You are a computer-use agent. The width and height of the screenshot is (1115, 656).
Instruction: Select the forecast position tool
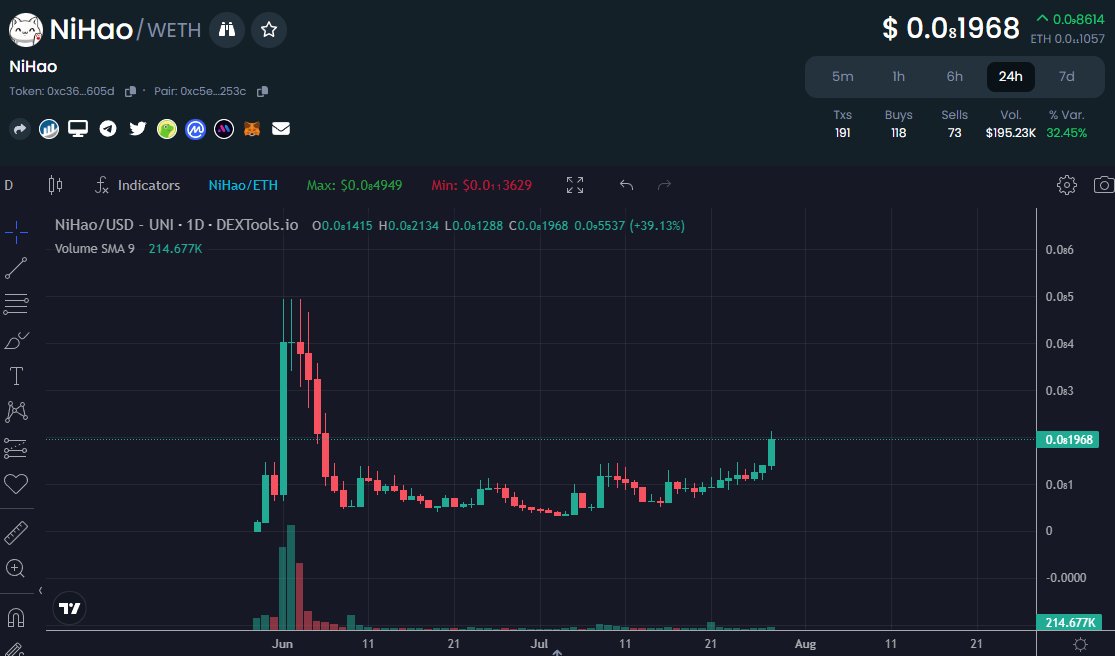click(x=16, y=448)
